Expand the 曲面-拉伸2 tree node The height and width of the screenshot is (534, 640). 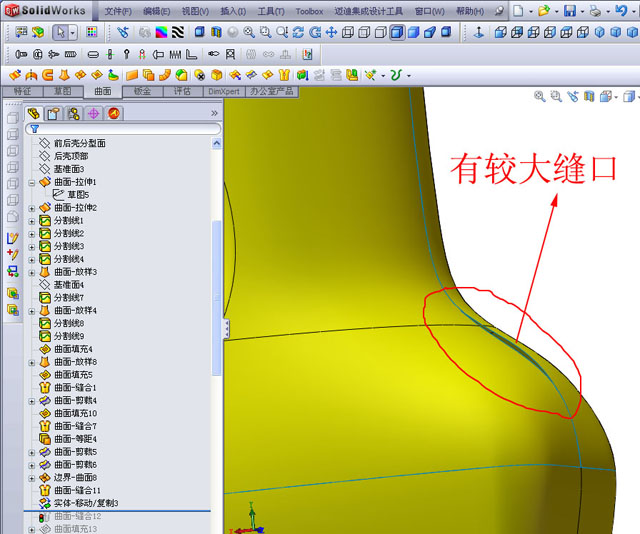tap(32, 209)
